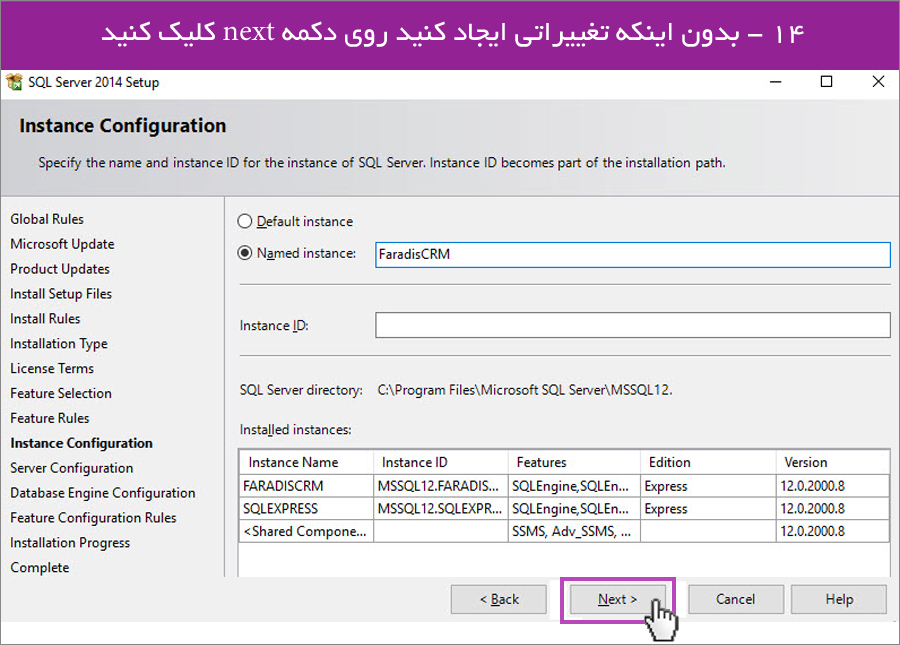Select the Shared Components row
This screenshot has height=645, width=900.
564,531
